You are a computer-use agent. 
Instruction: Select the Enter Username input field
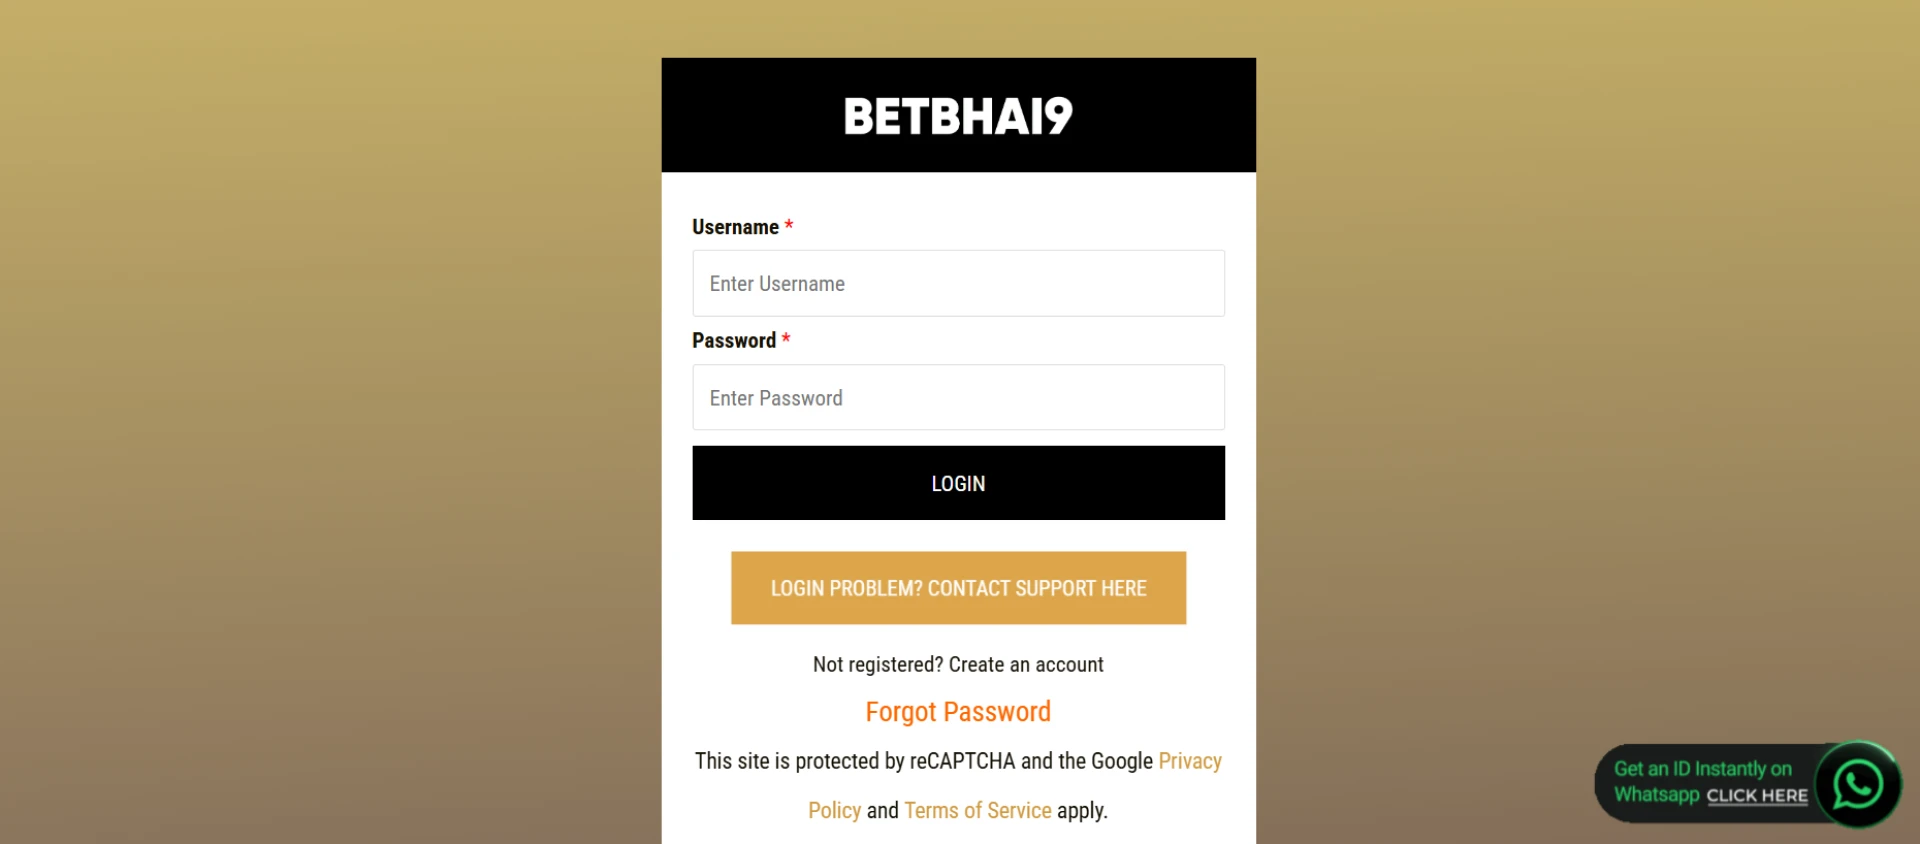point(958,283)
